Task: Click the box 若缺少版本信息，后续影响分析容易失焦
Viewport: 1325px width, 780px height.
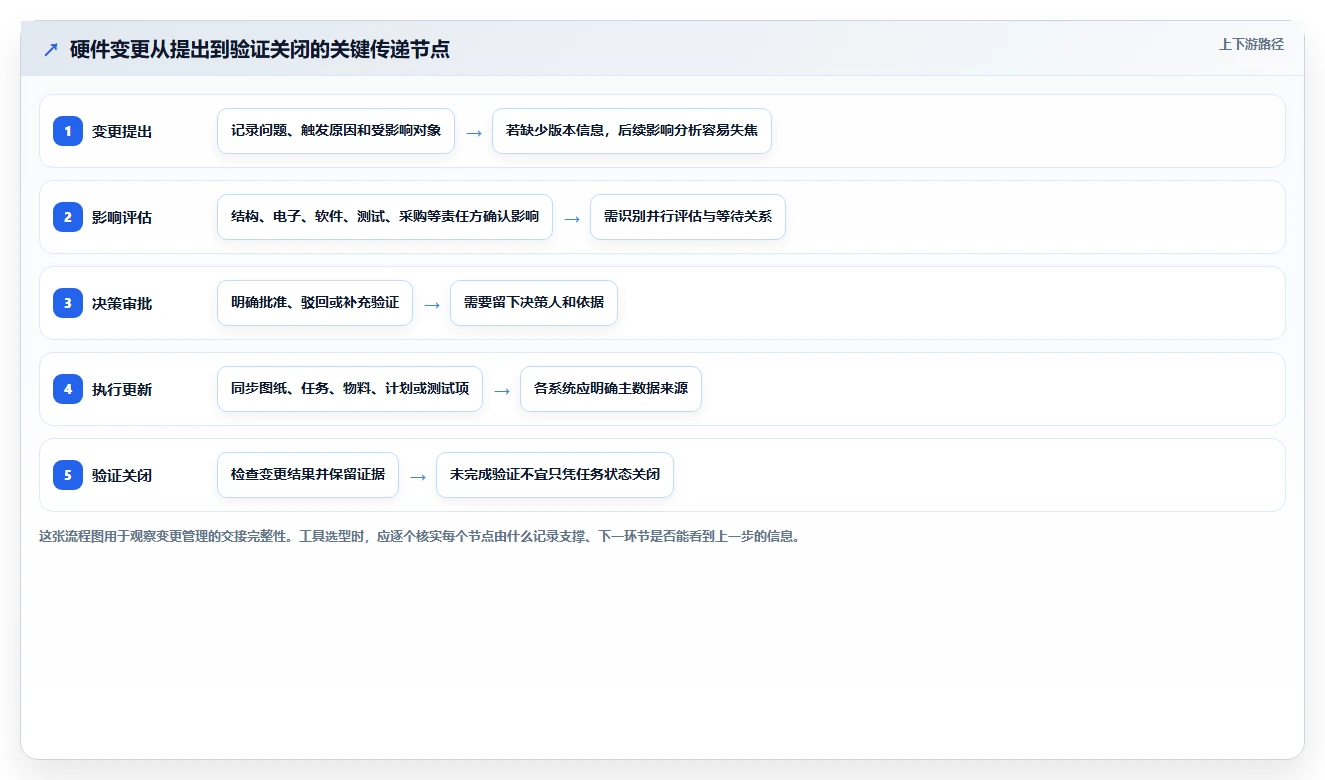Action: point(632,131)
